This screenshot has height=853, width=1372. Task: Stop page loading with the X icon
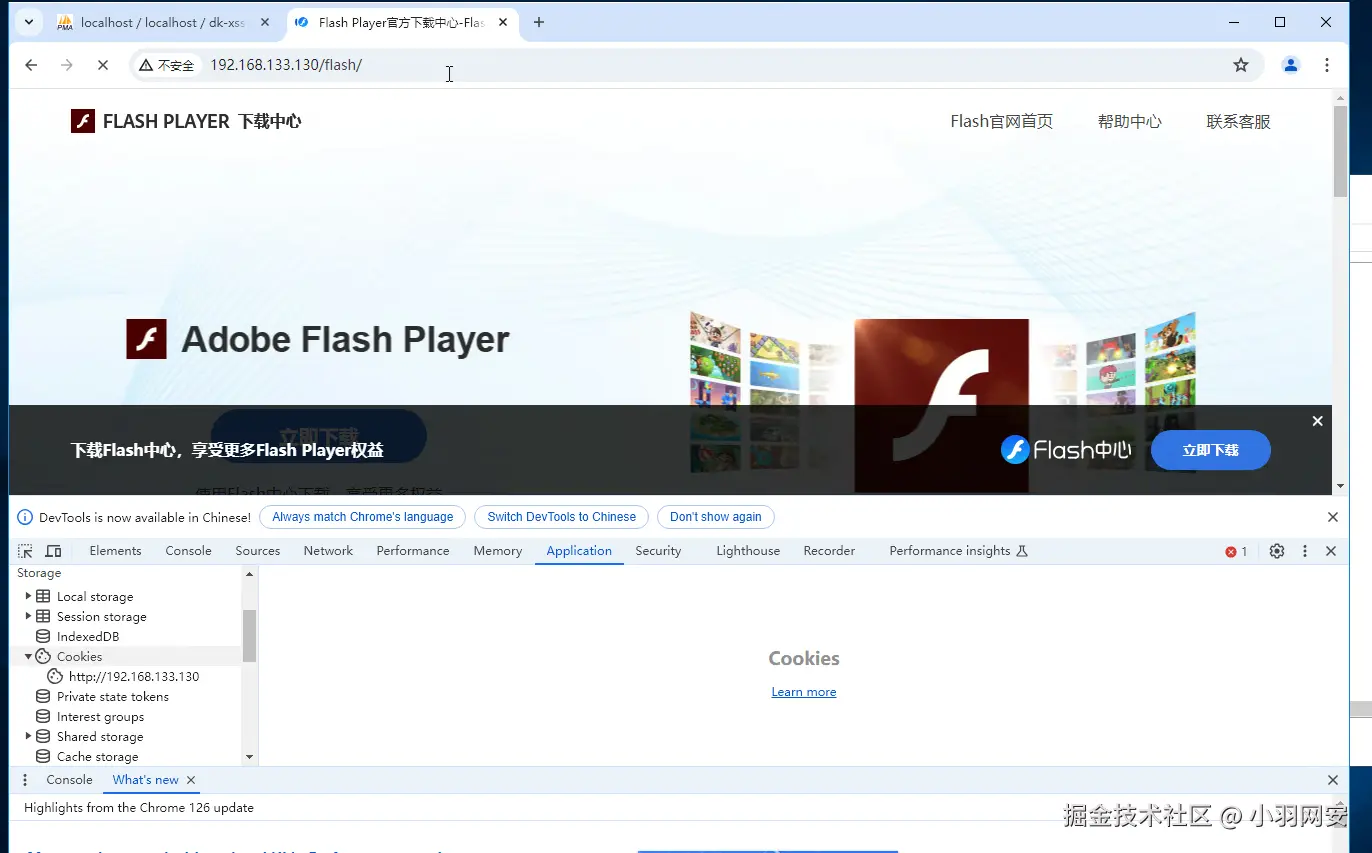pos(102,65)
